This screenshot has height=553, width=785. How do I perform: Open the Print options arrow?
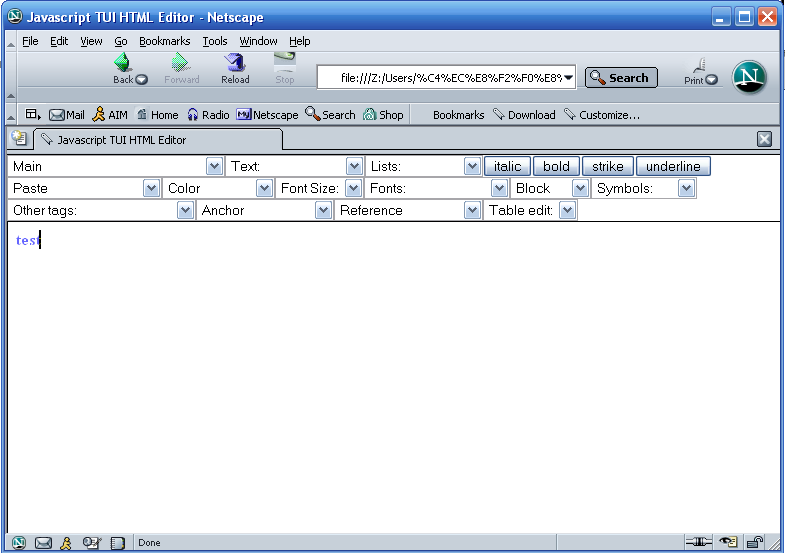[x=711, y=80]
